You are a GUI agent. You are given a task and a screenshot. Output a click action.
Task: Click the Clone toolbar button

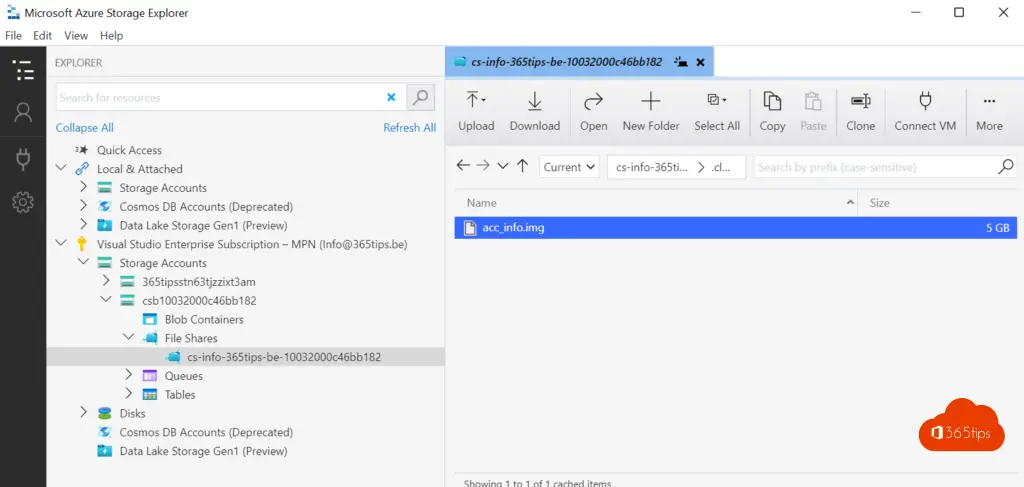[861, 112]
